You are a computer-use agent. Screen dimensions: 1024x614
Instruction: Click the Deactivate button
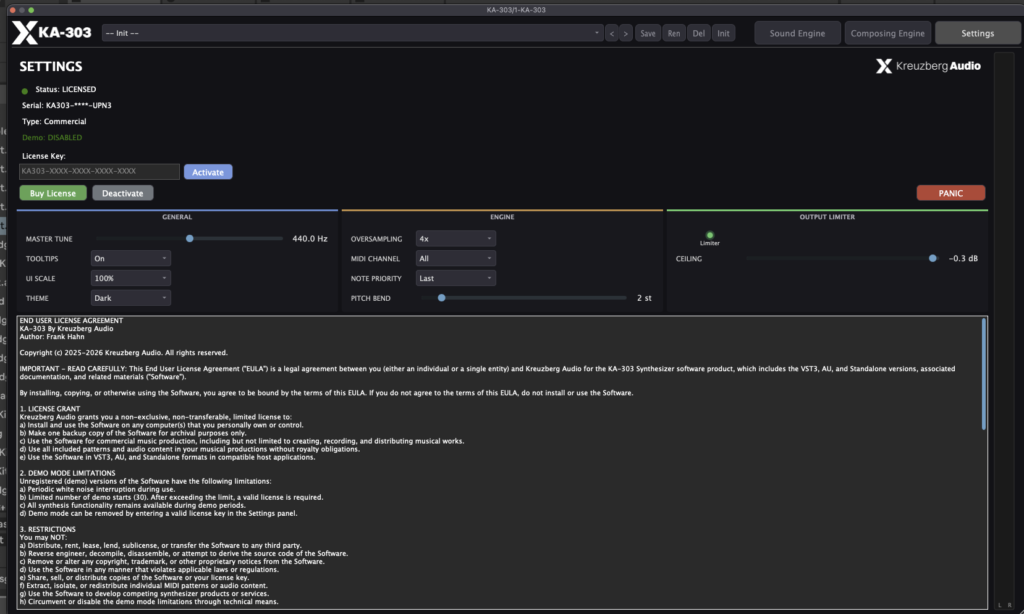click(122, 193)
